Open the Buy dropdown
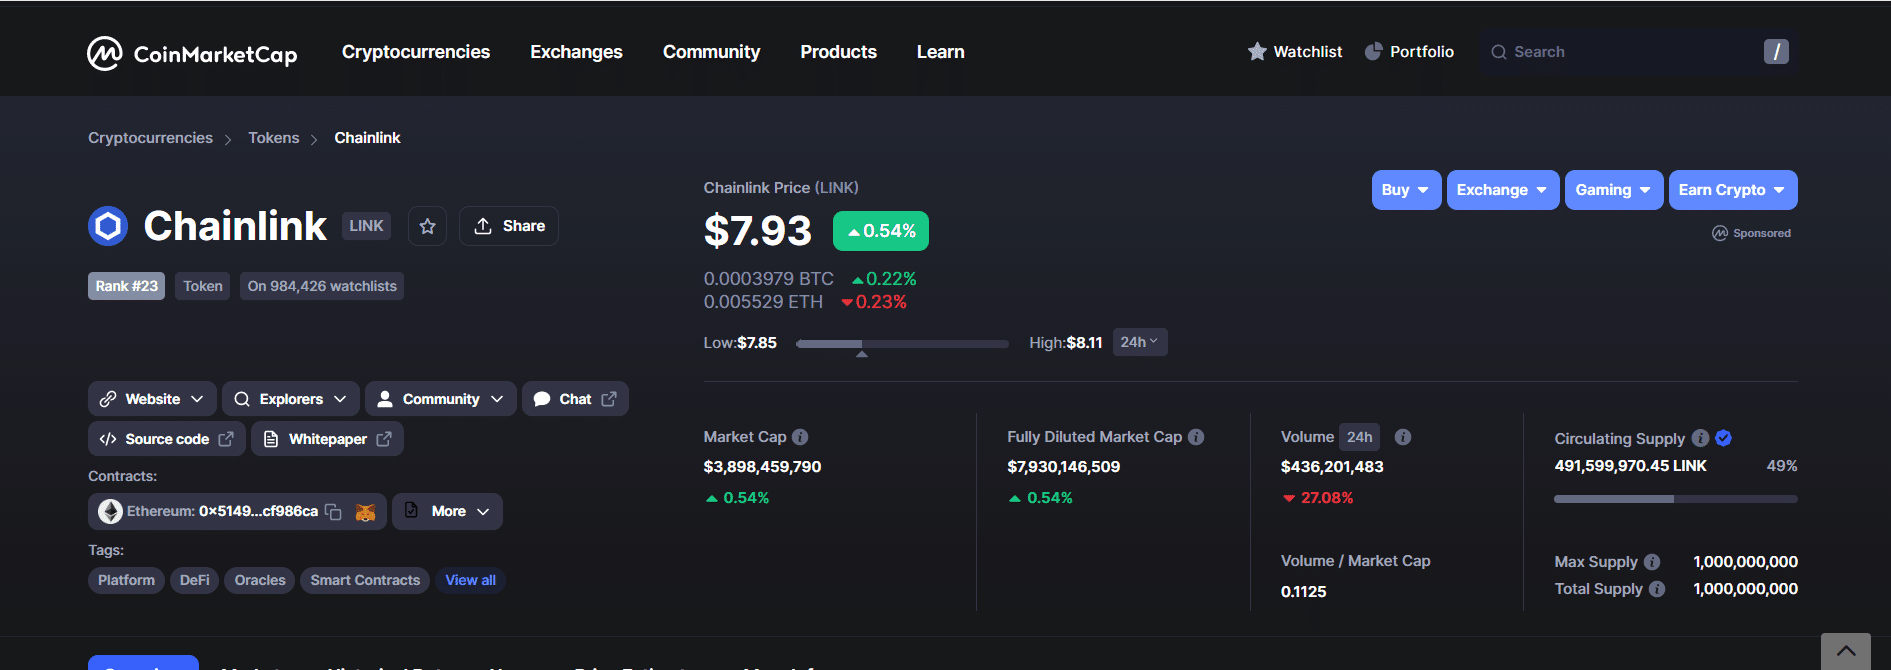 click(1406, 190)
